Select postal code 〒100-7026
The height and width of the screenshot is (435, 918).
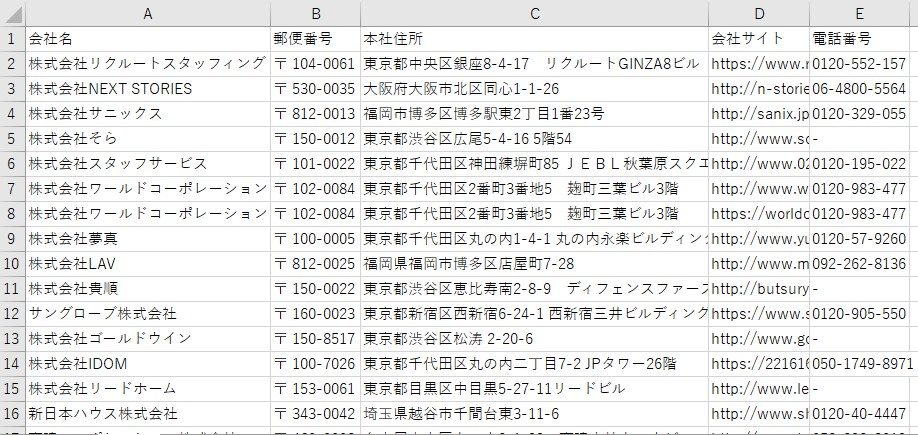click(316, 364)
